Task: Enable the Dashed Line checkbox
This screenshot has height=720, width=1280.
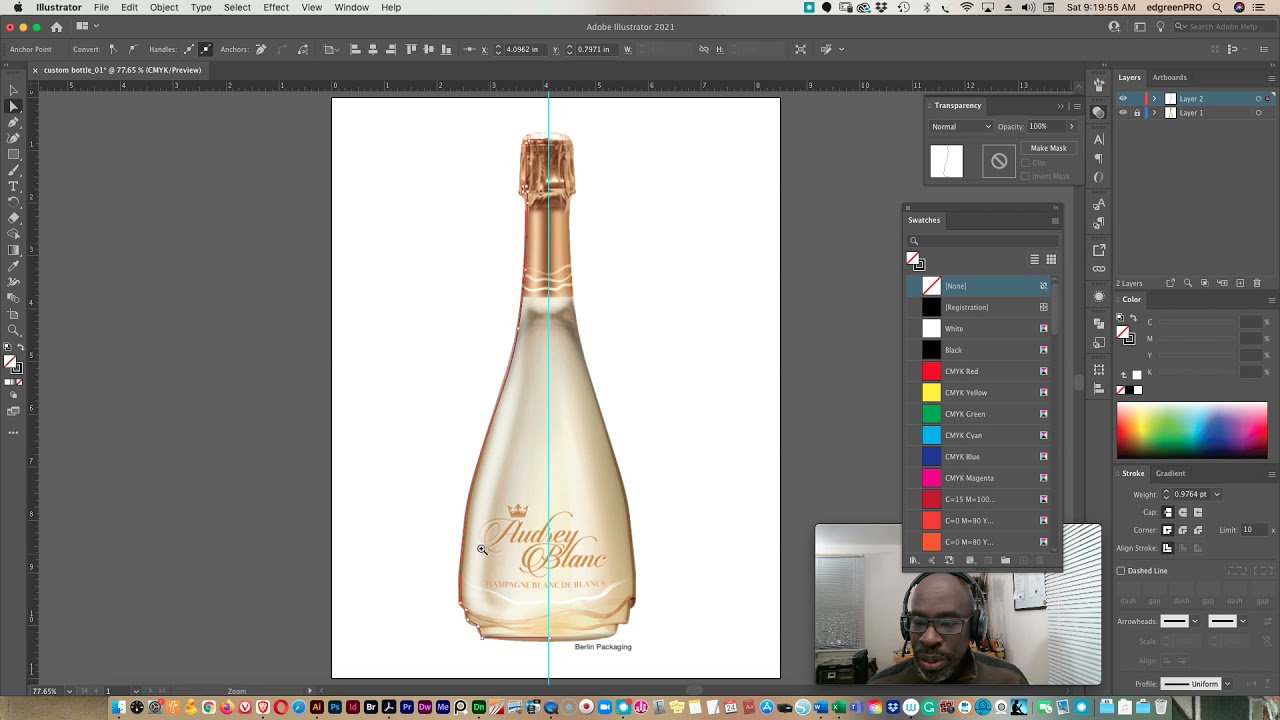Action: pos(1121,571)
